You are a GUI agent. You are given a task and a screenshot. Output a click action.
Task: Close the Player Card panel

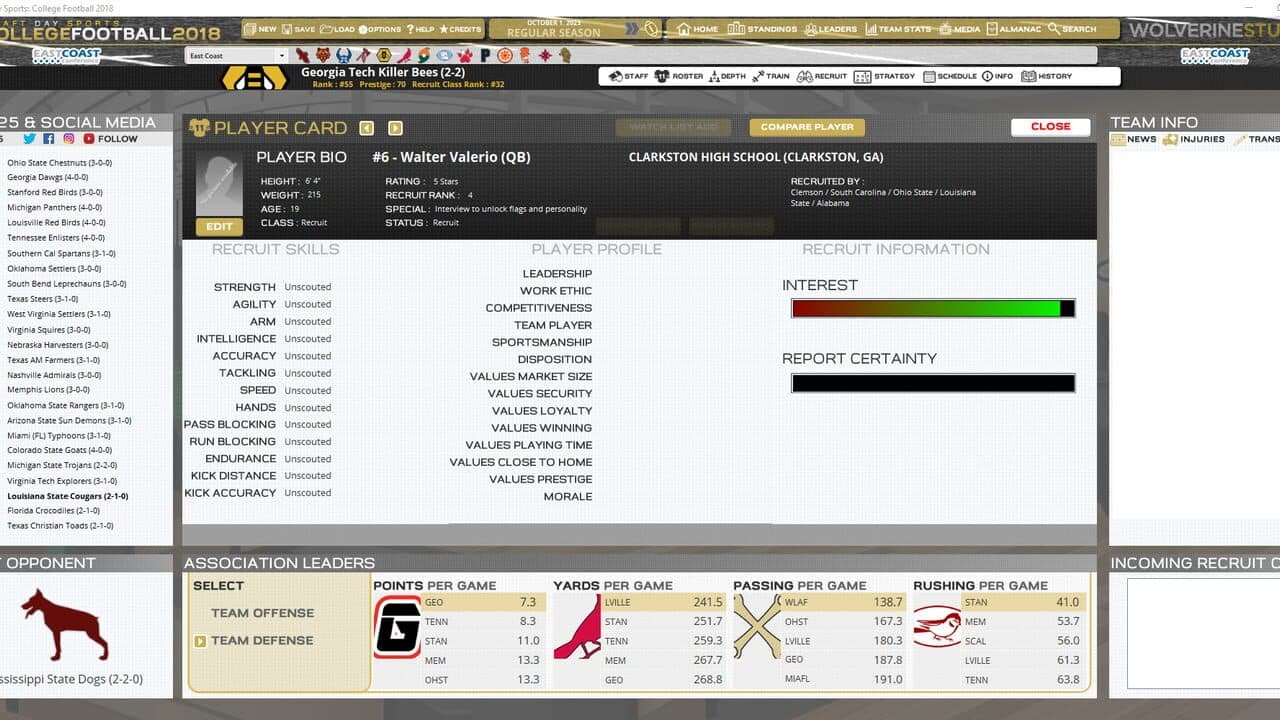1050,127
